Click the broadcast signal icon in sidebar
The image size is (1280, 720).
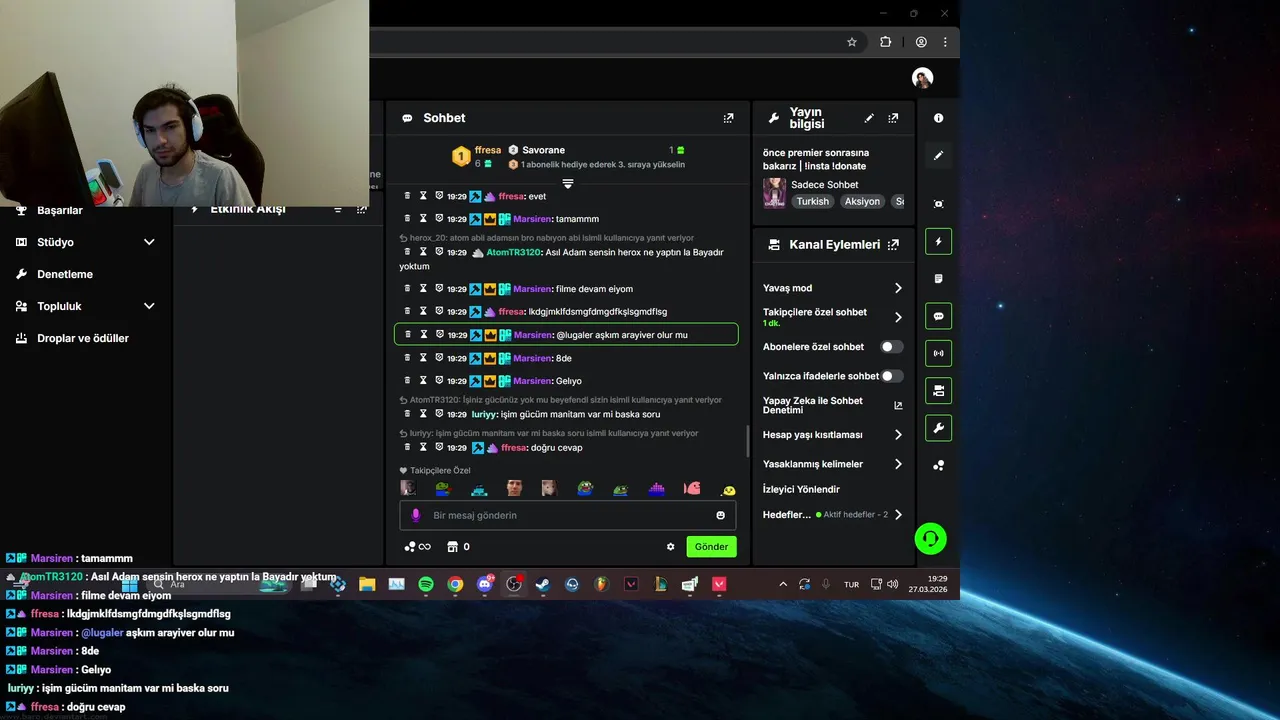pos(938,353)
